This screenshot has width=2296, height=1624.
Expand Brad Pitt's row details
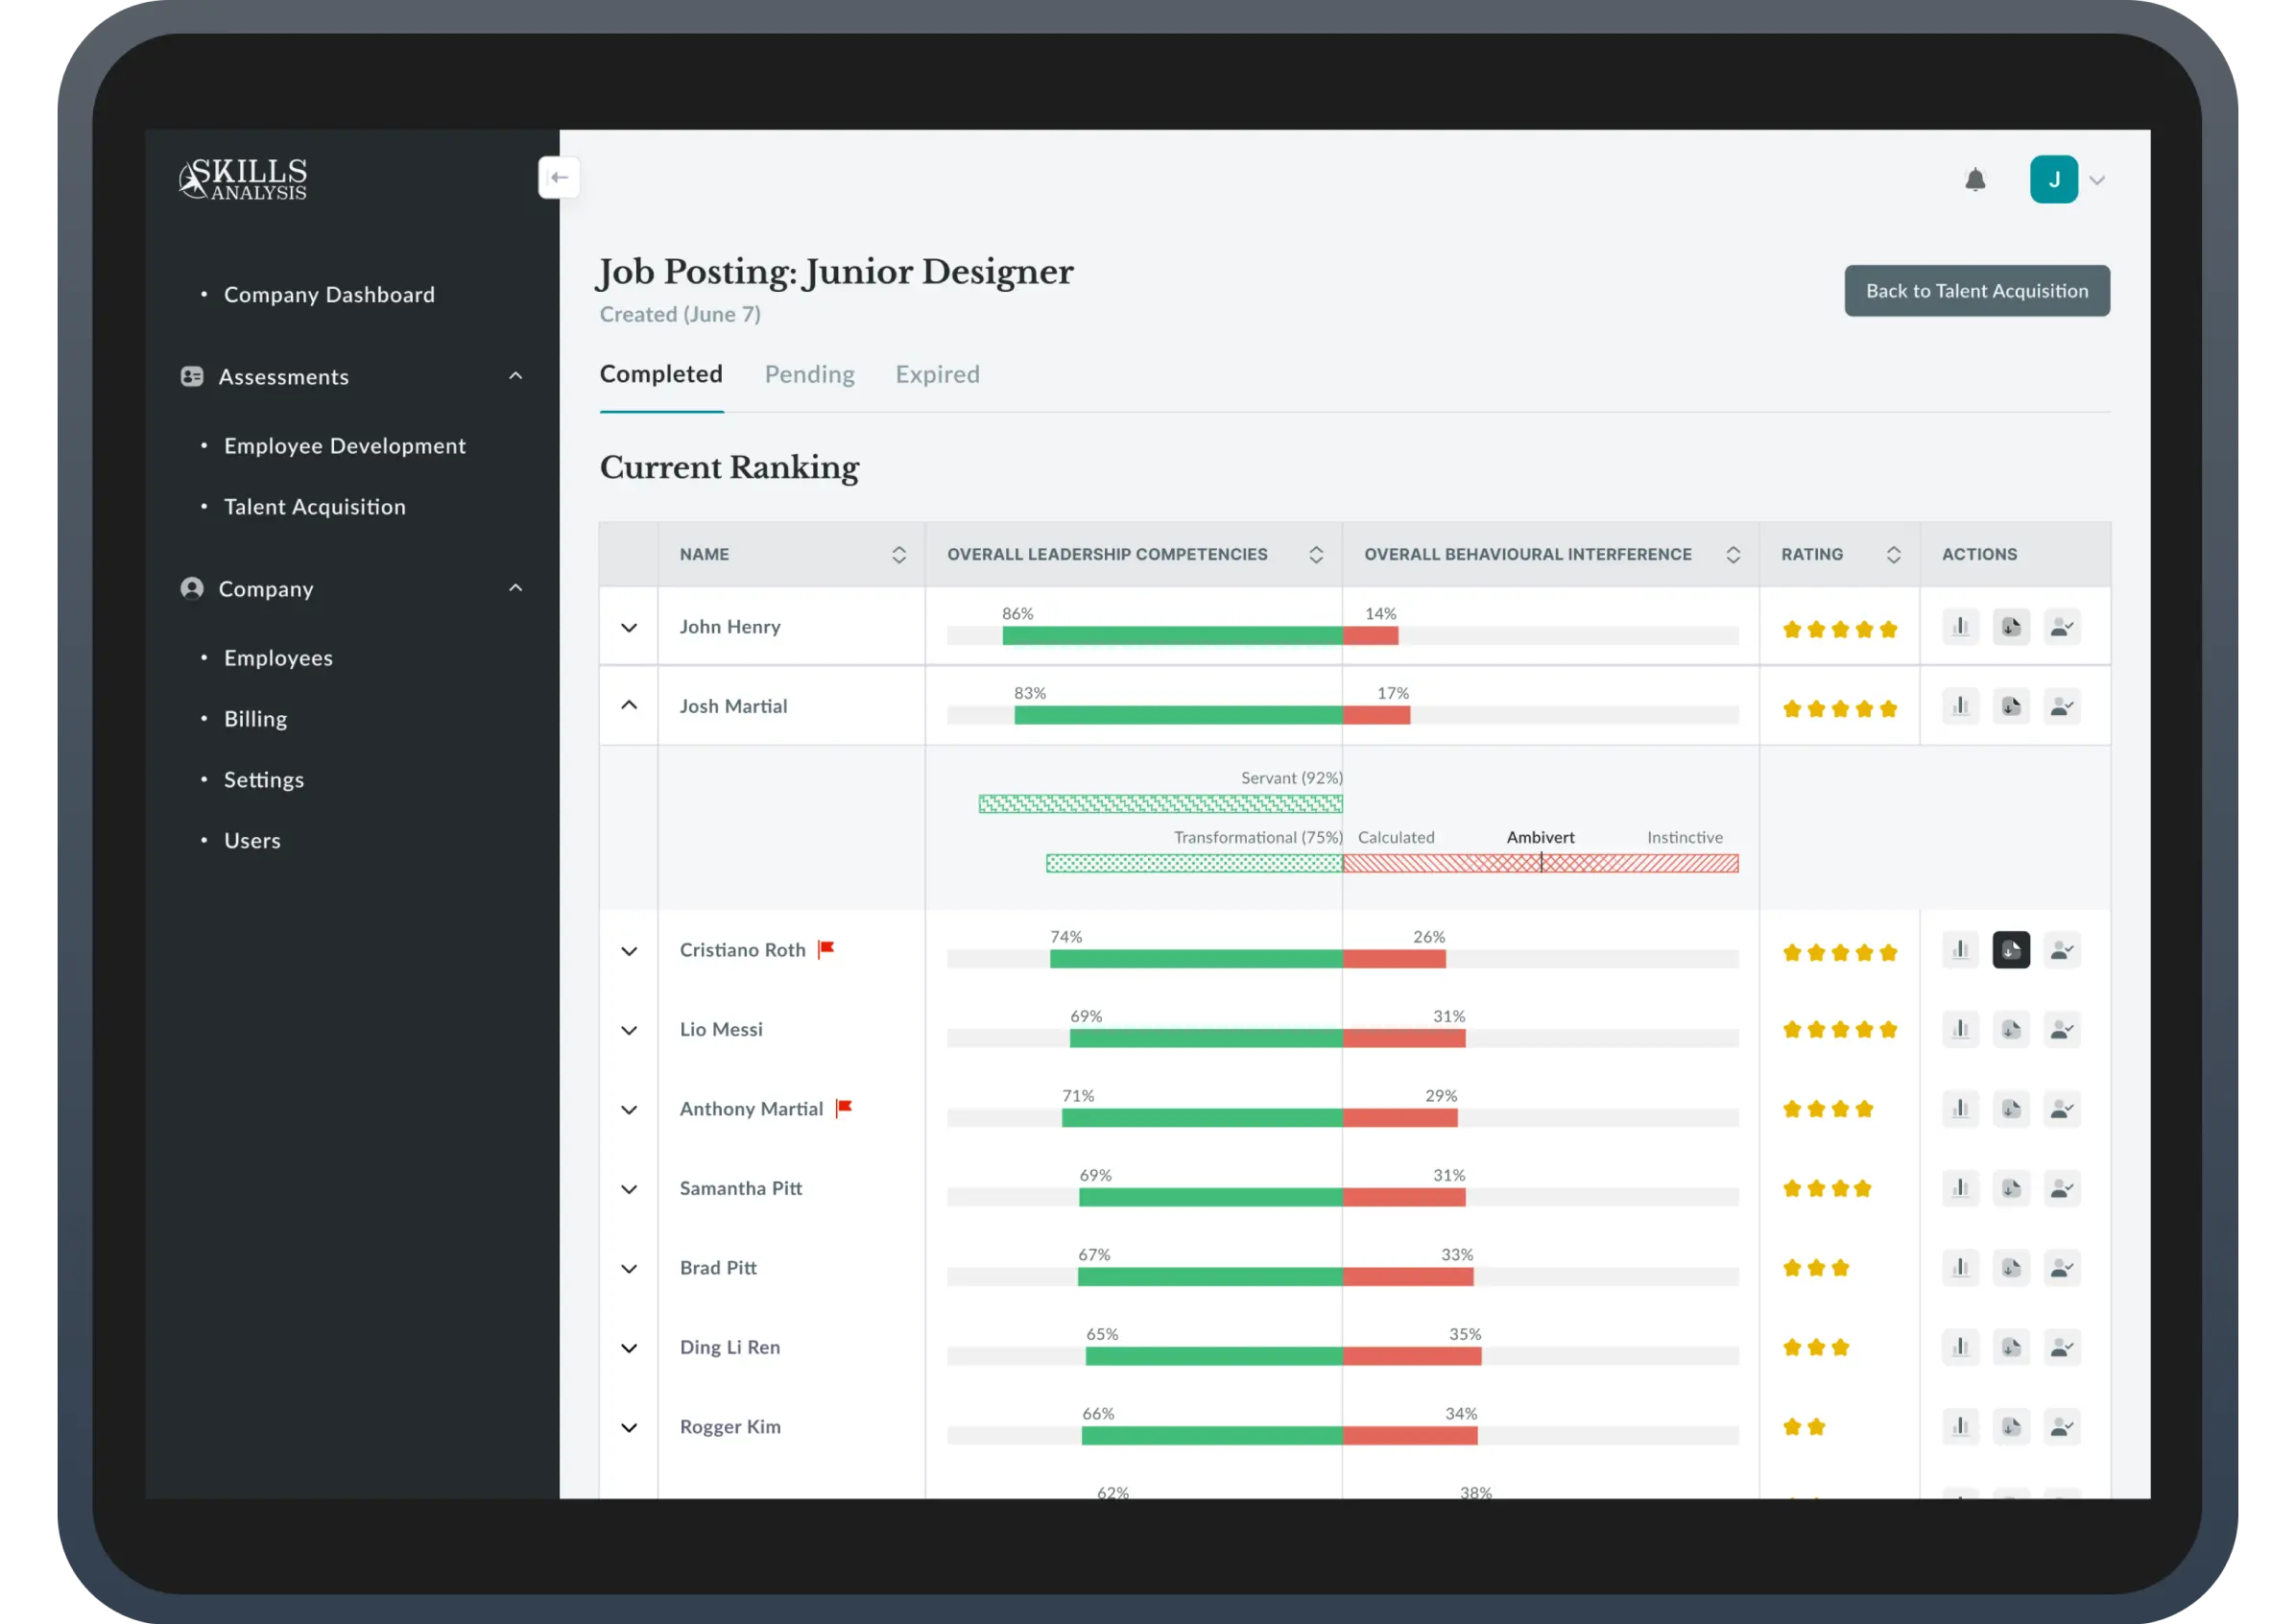tap(629, 1268)
